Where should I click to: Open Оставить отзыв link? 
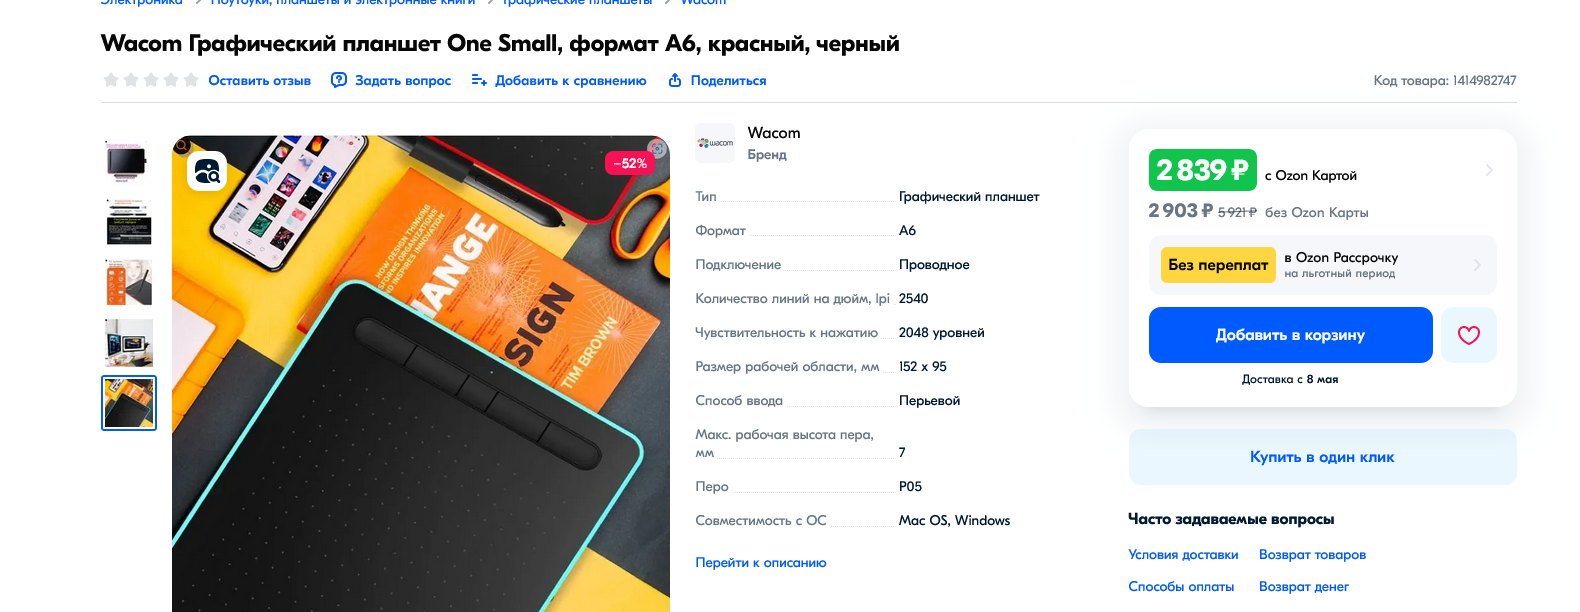(x=259, y=80)
